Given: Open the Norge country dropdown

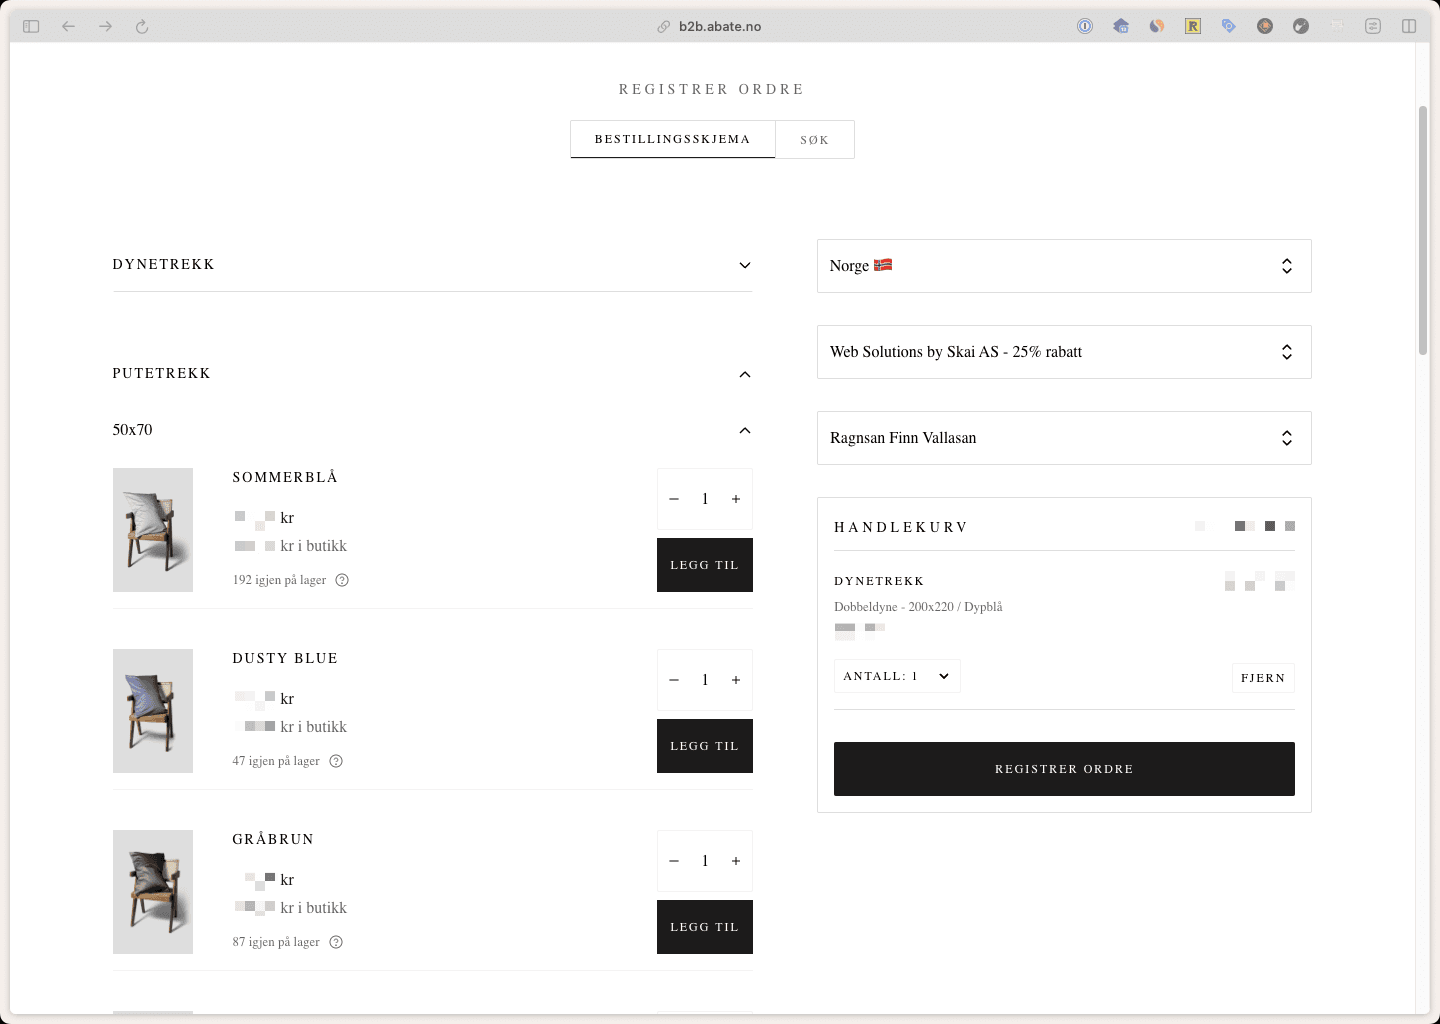Looking at the screenshot, I should coord(1064,266).
